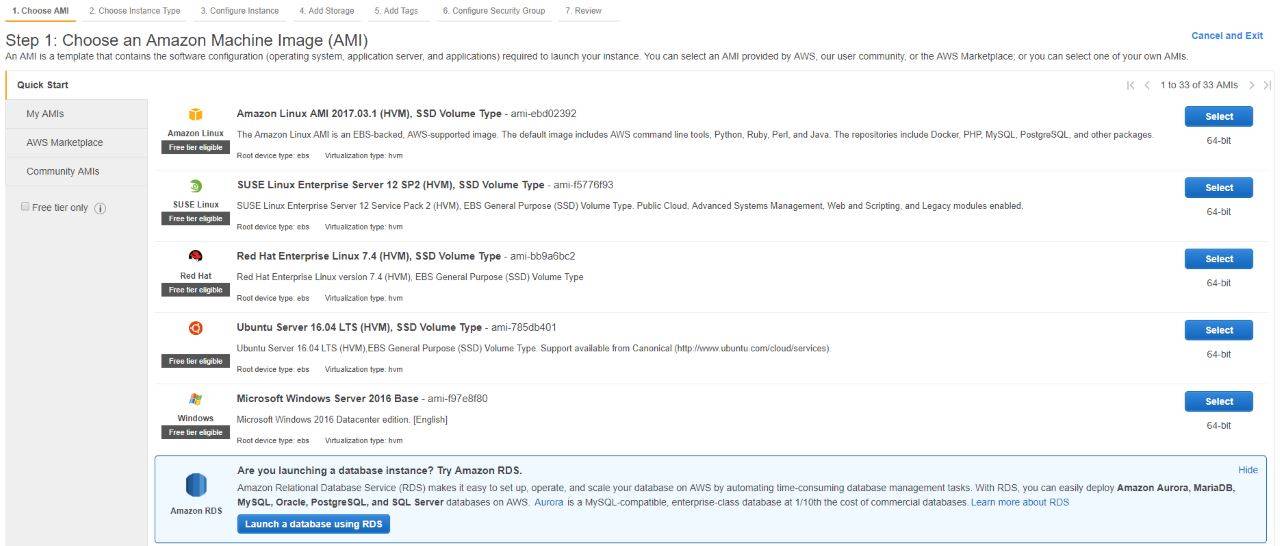This screenshot has width=1280, height=546.
Task: Switch to 6. Configure Security Group step
Action: tap(494, 10)
